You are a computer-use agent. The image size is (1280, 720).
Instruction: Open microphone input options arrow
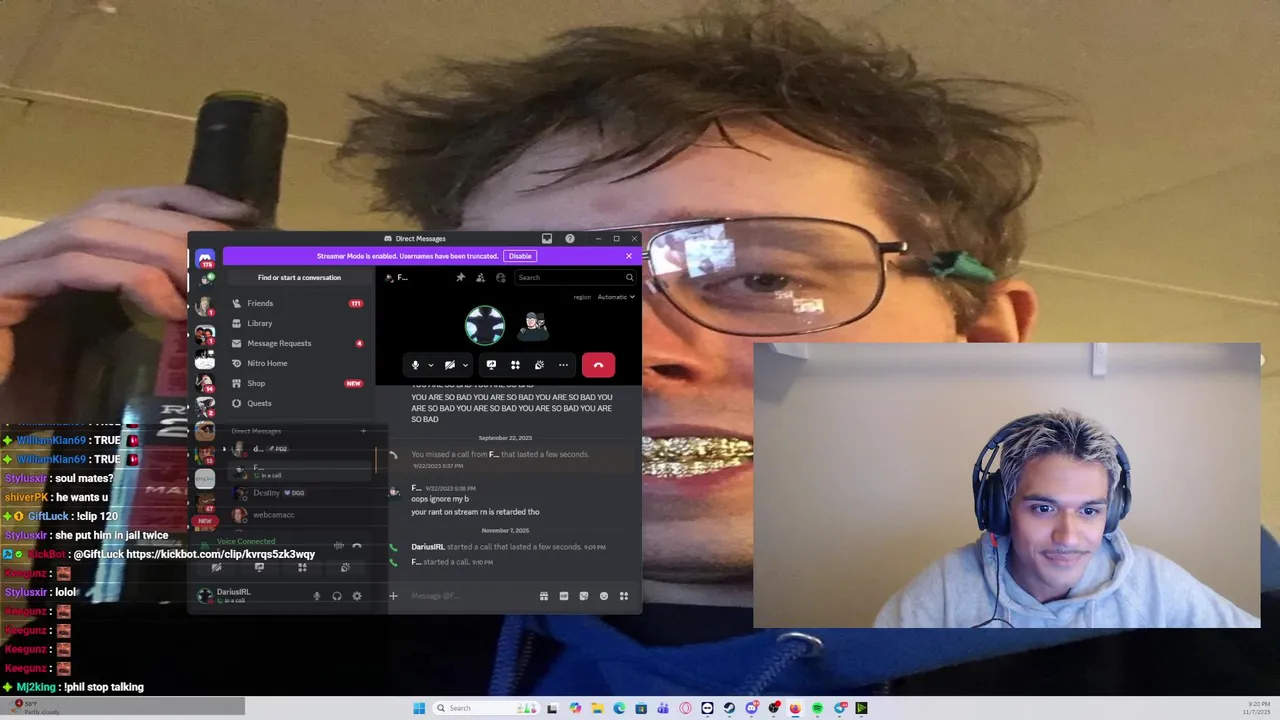[x=431, y=365]
